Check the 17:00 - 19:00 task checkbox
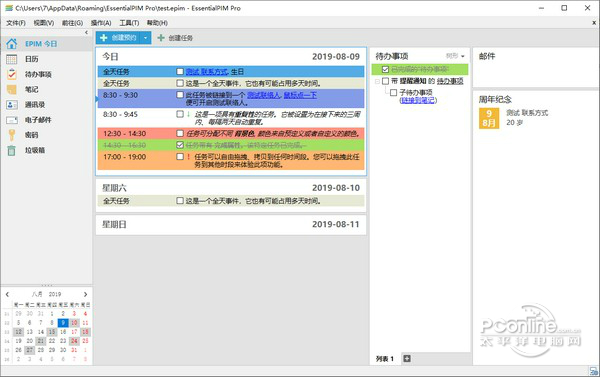Image resolution: width=600 pixels, height=377 pixels. point(180,157)
